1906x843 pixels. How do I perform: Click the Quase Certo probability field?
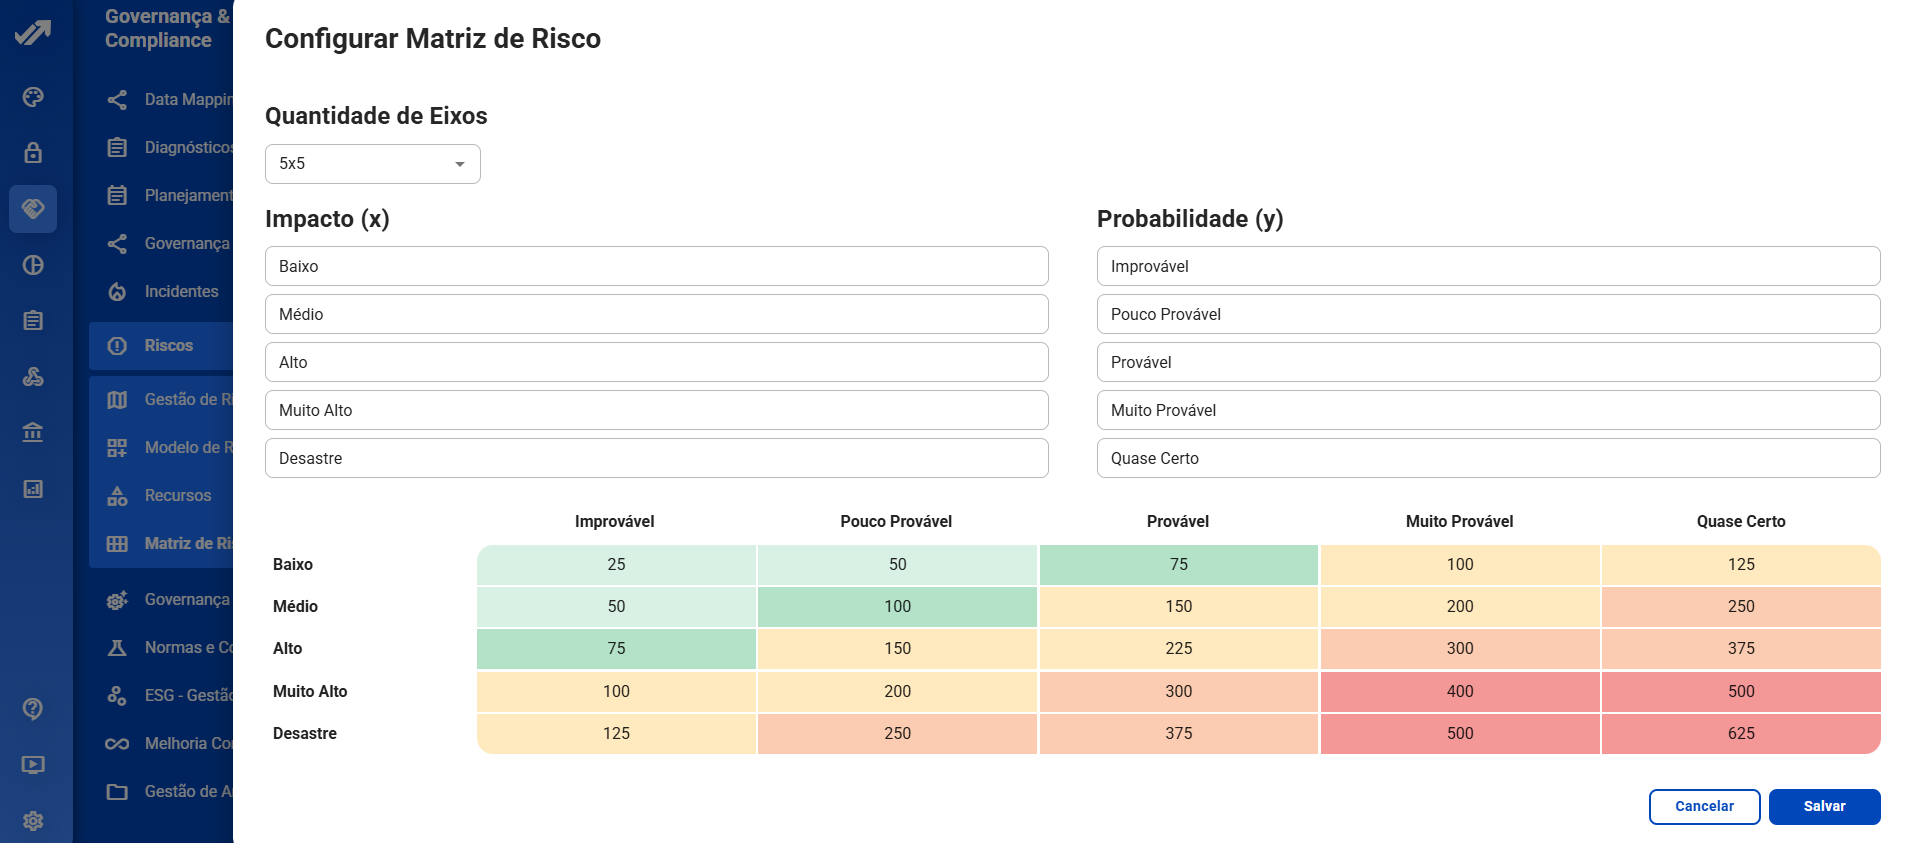1488,458
